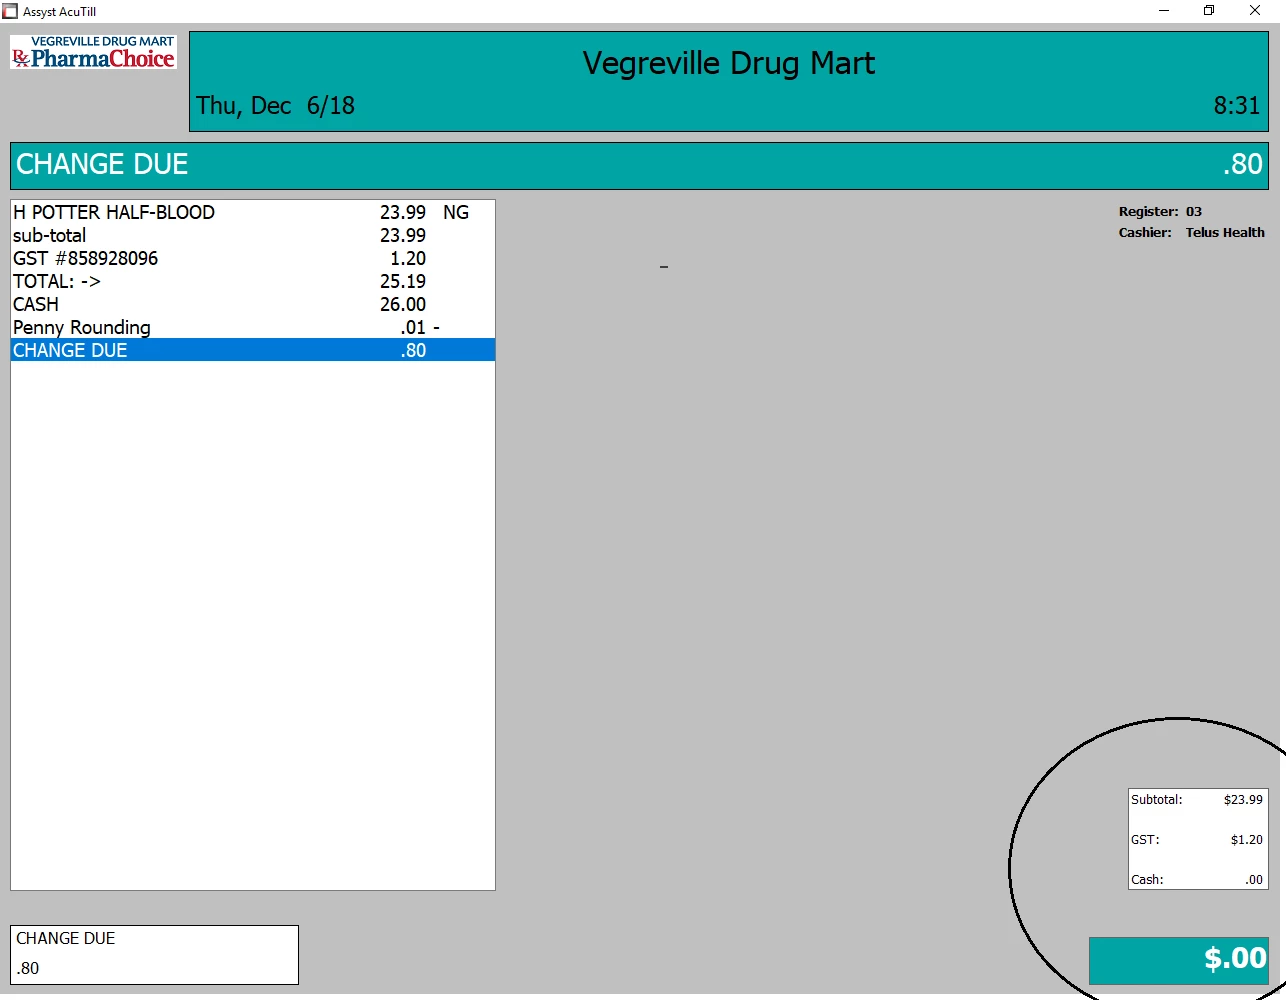Click the GST: $1.20 summary line
The height and width of the screenshot is (1000, 1286).
1198,839
